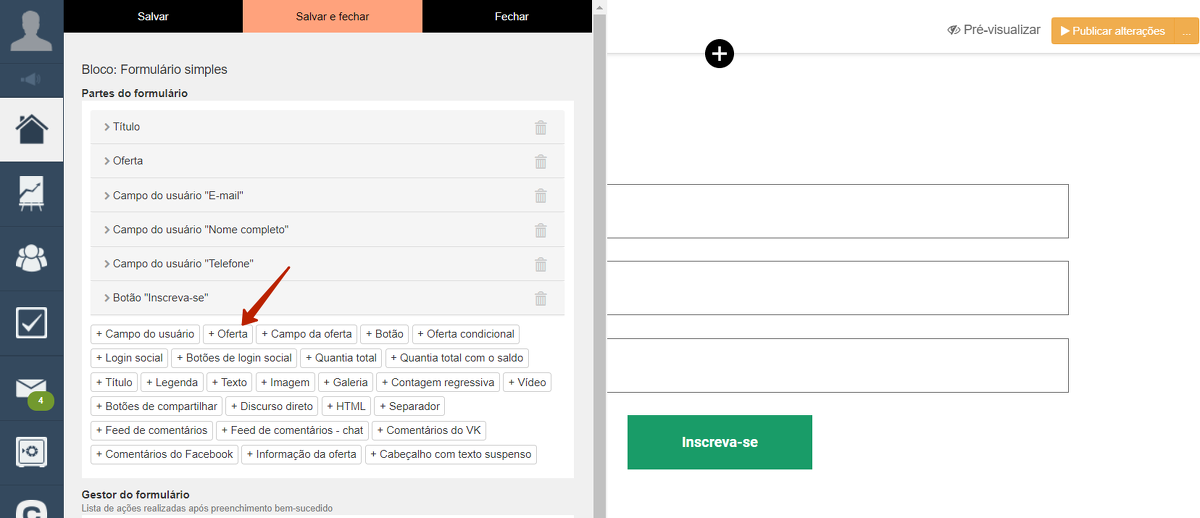This screenshot has height=518, width=1200.
Task: Expand the Botão "Inscreva-se" row
Action: point(160,298)
